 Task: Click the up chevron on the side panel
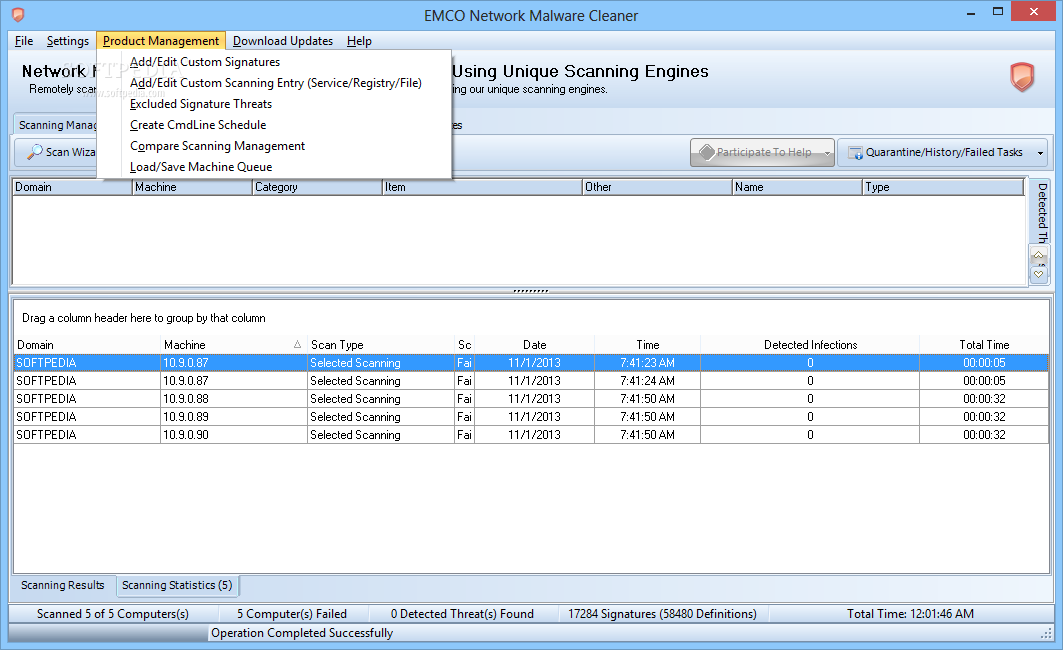coord(1039,255)
